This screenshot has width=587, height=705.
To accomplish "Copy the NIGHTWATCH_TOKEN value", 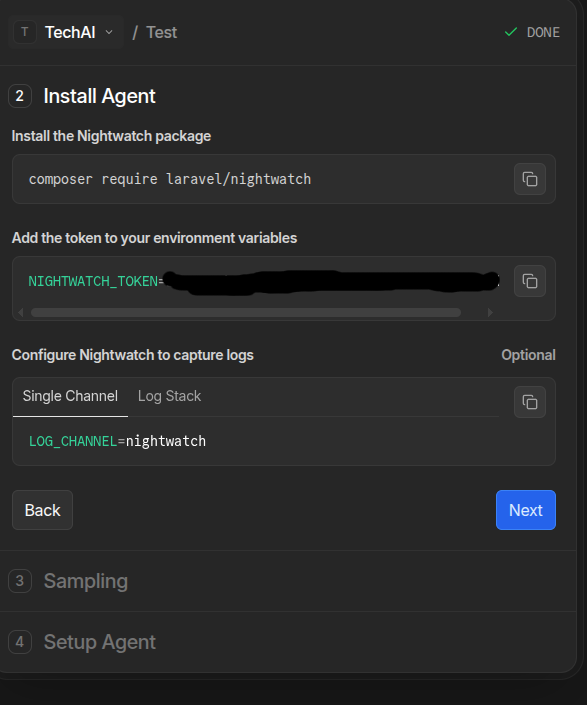I will [530, 281].
